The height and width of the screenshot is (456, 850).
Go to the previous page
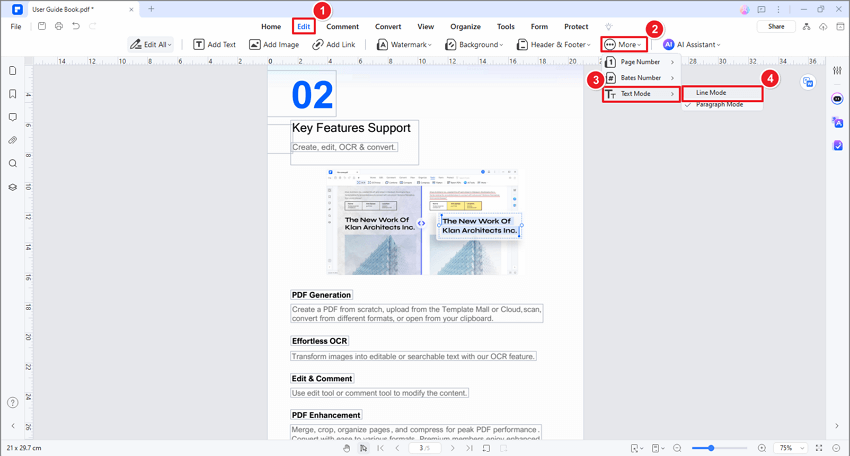[397, 448]
